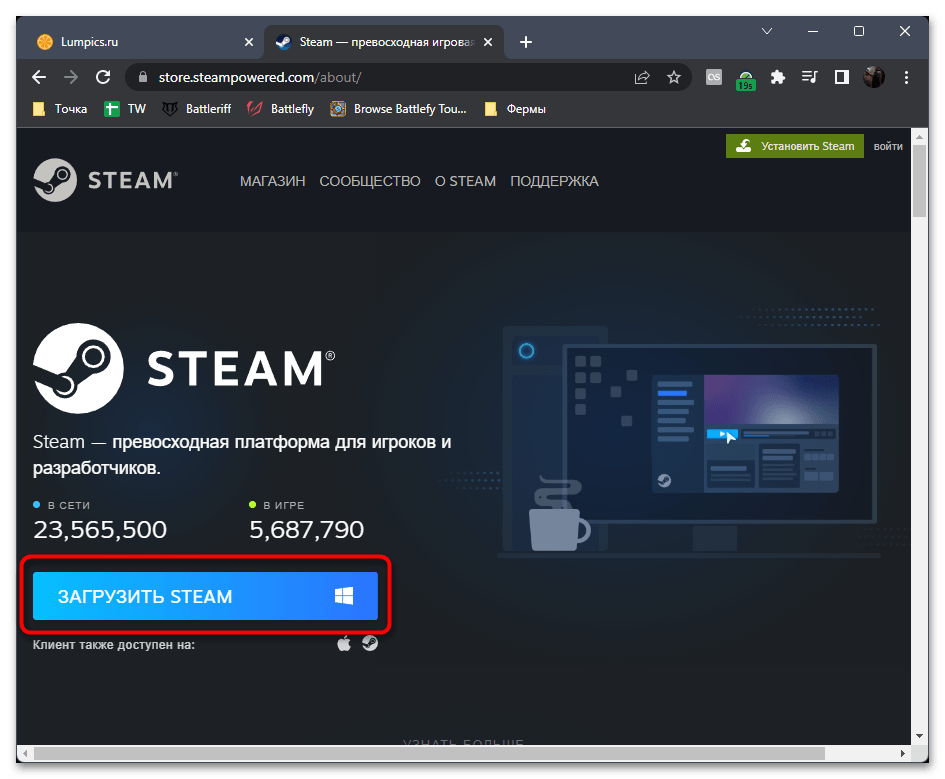Screen dimensions: 945x779
Task: Open the СООБЩЕСТВО menu
Action: 369,181
